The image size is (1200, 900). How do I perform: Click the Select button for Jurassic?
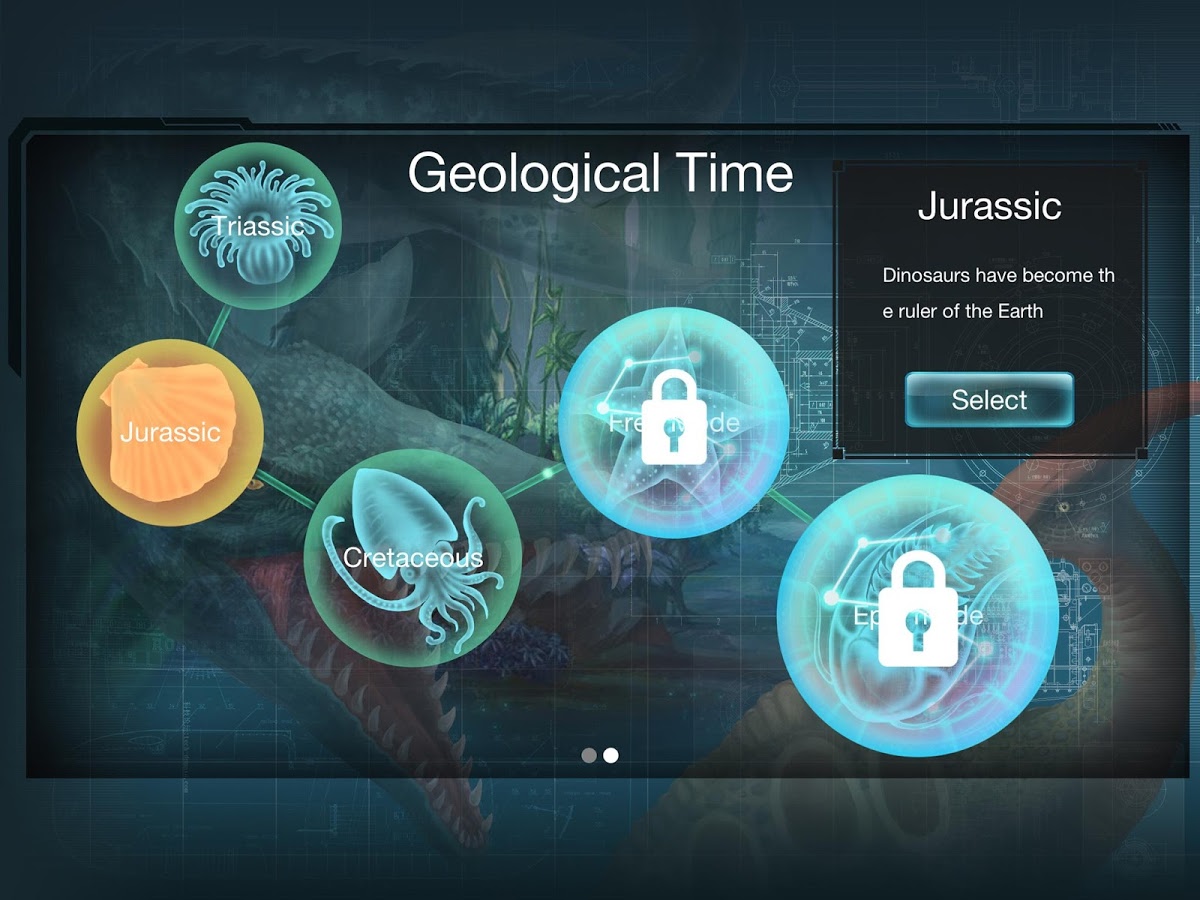tap(989, 400)
